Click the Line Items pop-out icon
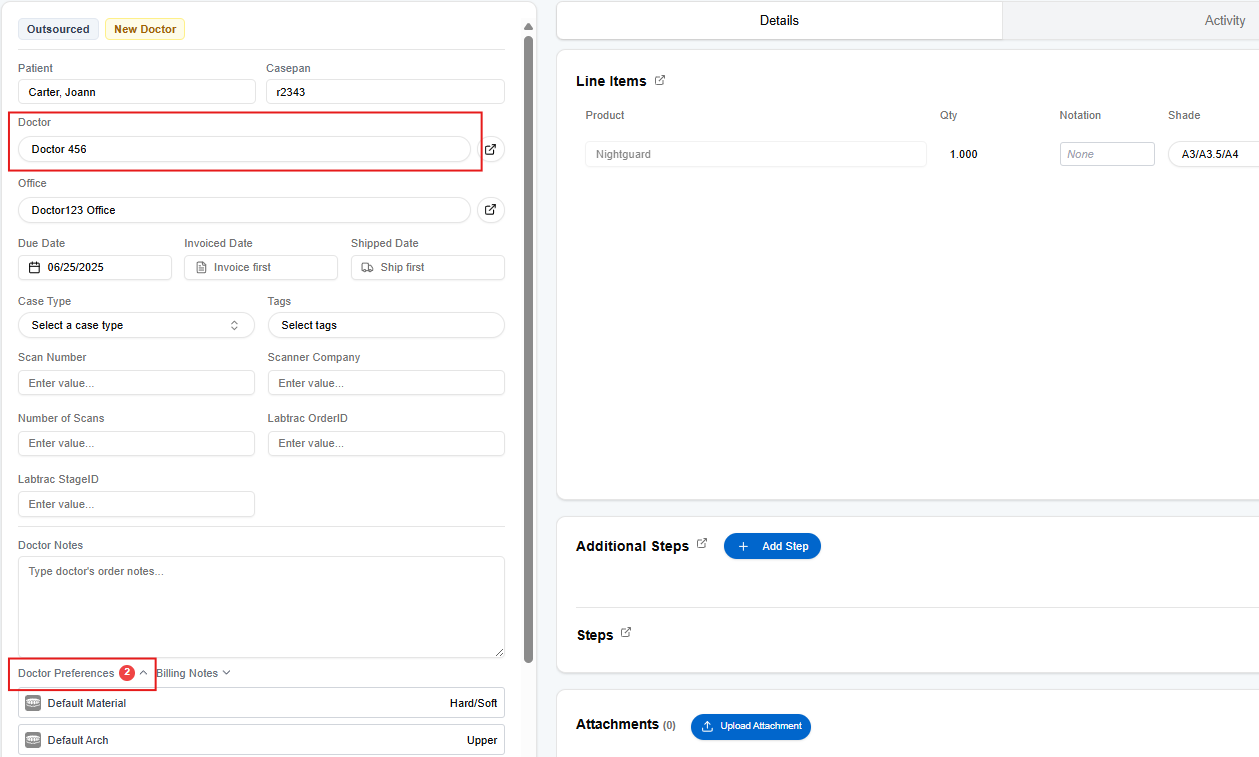1259x757 pixels. [x=660, y=80]
